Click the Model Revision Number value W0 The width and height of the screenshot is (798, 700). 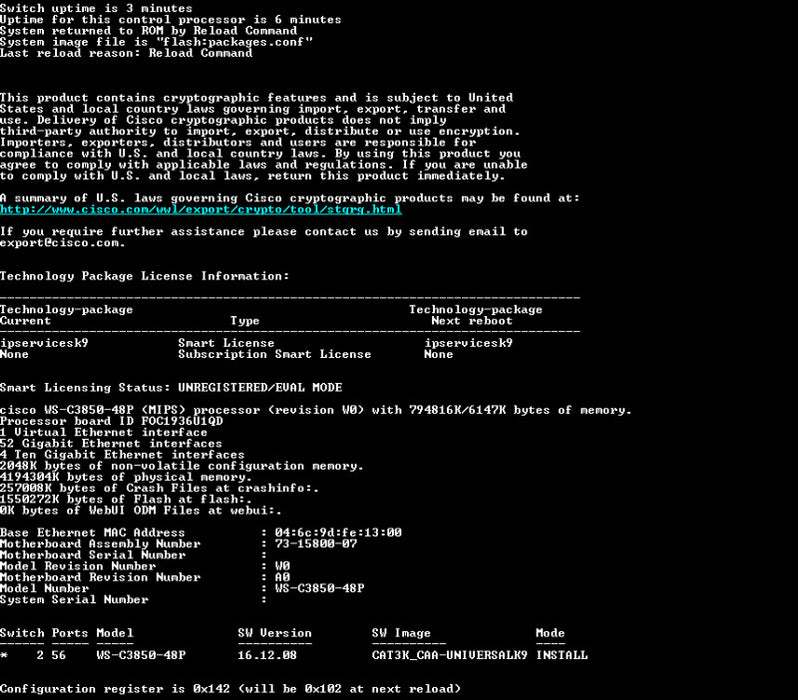click(x=282, y=566)
